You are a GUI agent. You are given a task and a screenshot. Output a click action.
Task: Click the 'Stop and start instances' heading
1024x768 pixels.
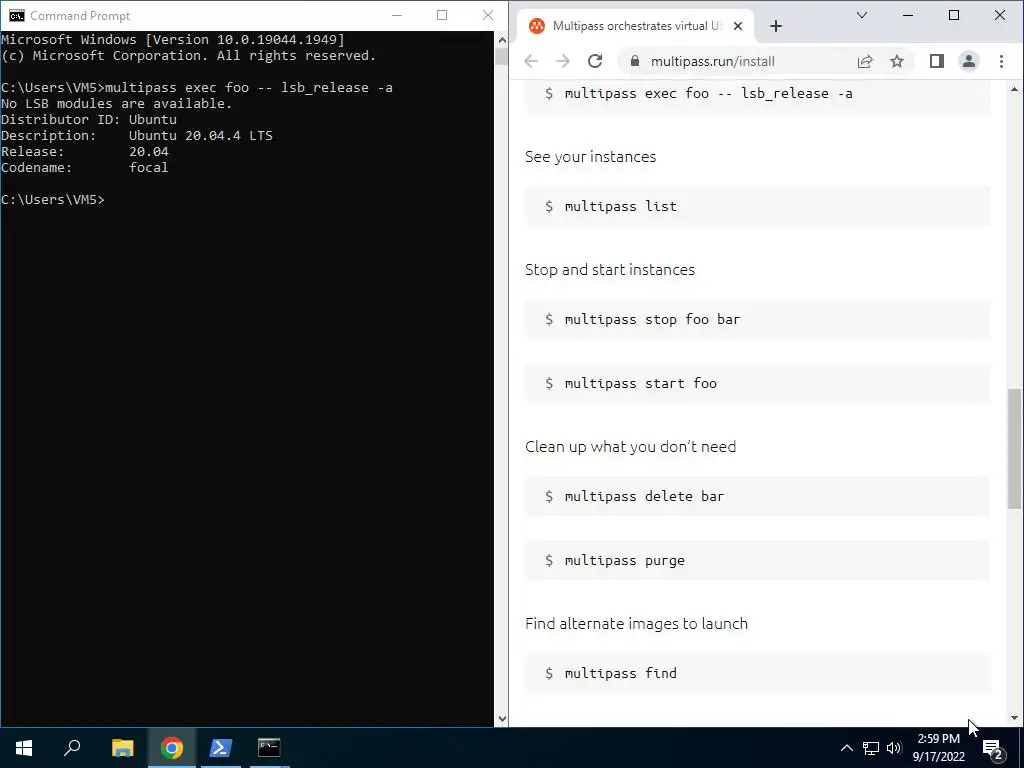tap(610, 270)
